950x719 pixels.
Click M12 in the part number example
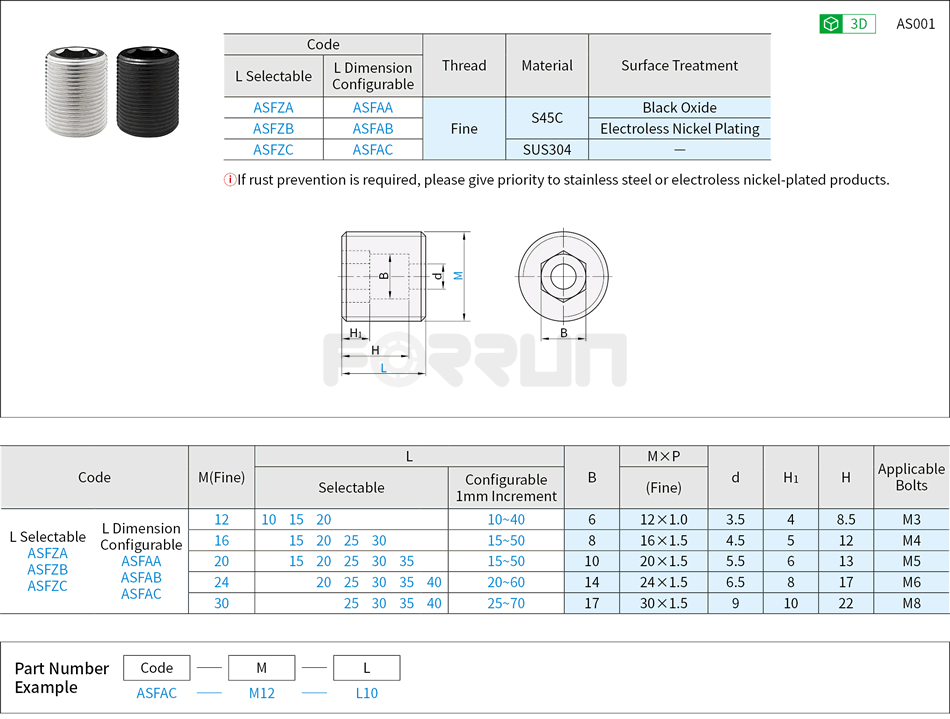click(261, 693)
